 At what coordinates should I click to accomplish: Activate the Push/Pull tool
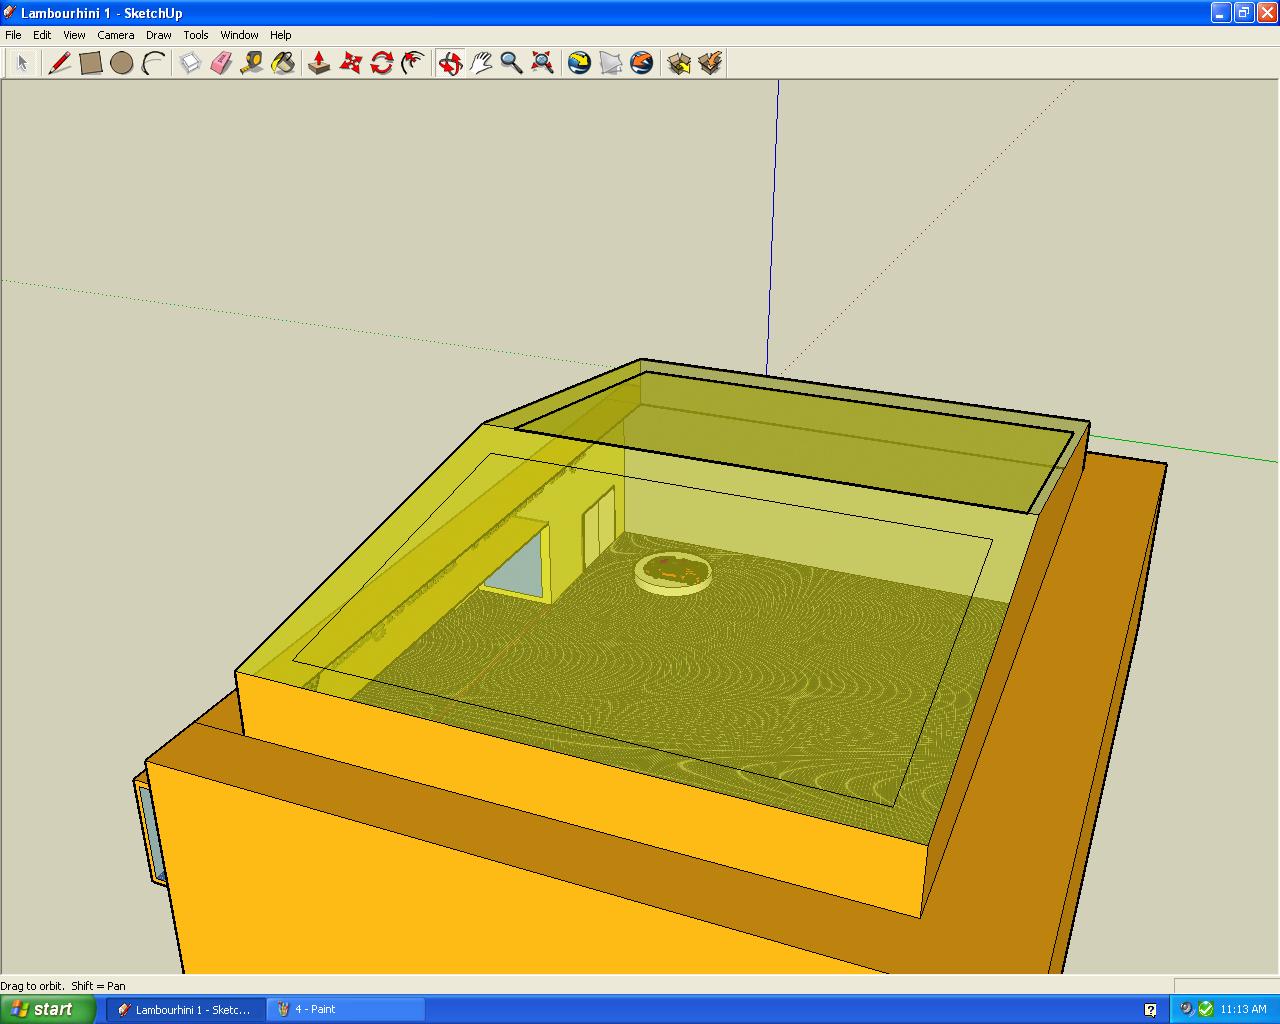pyautogui.click(x=319, y=63)
